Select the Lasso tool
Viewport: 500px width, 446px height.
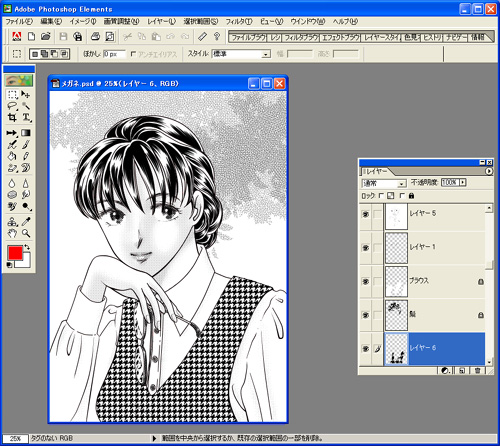tap(12, 106)
